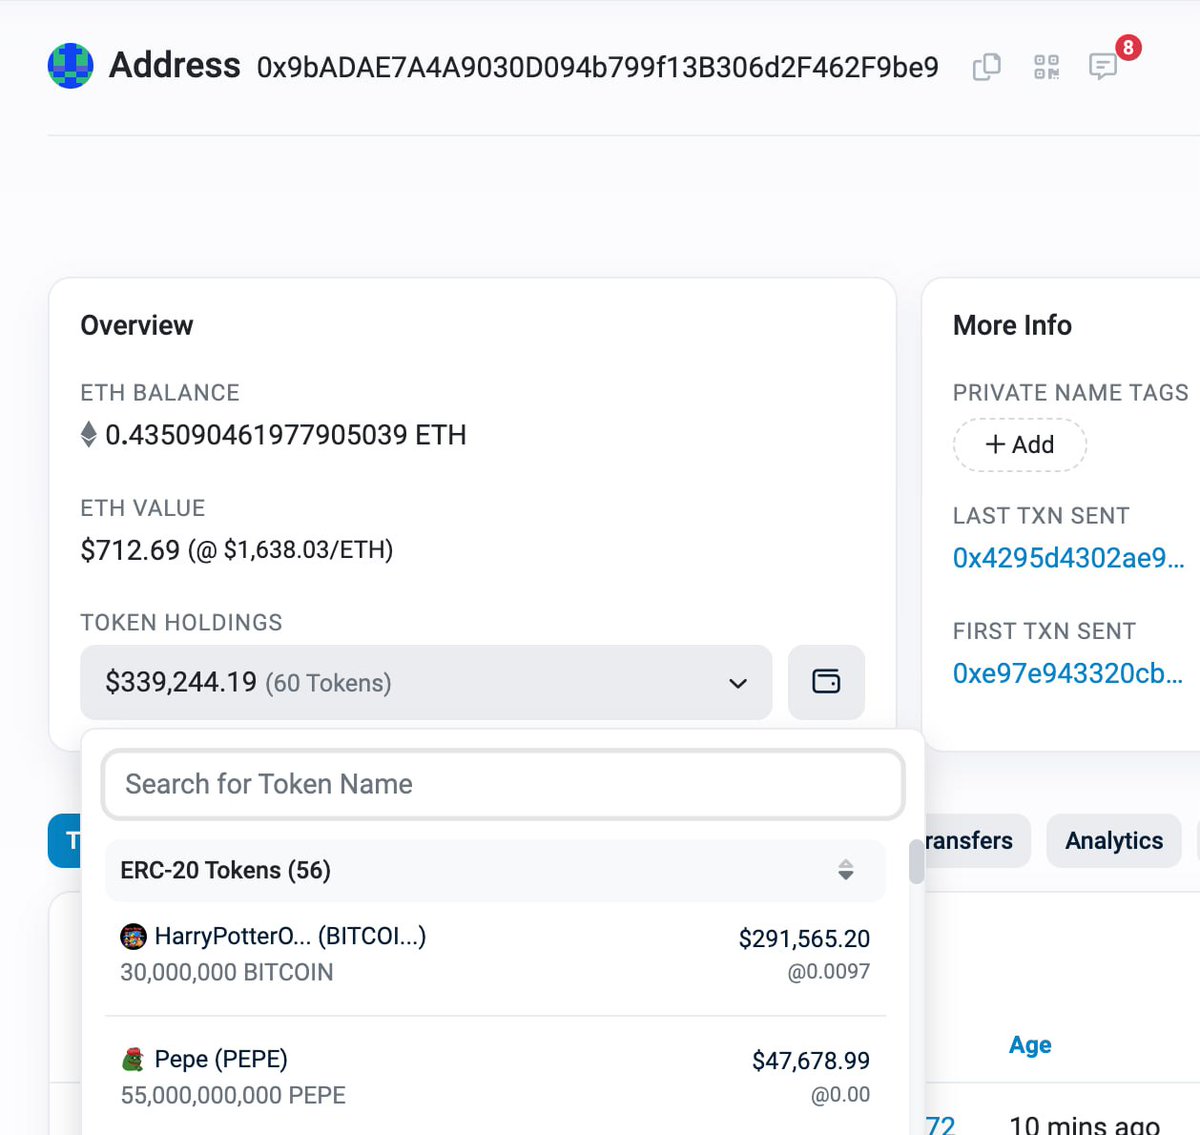Select the HarryPotterO (BITCOIN) token row
This screenshot has width=1200, height=1135.
click(x=495, y=954)
